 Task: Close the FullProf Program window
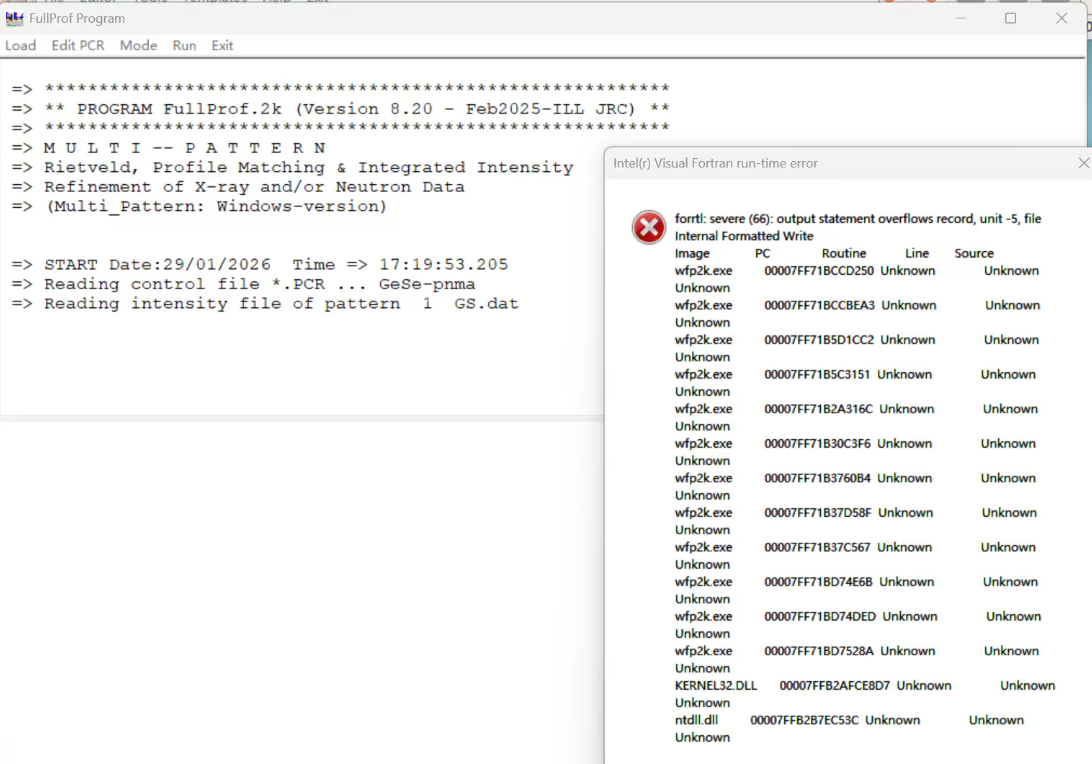(x=1061, y=18)
